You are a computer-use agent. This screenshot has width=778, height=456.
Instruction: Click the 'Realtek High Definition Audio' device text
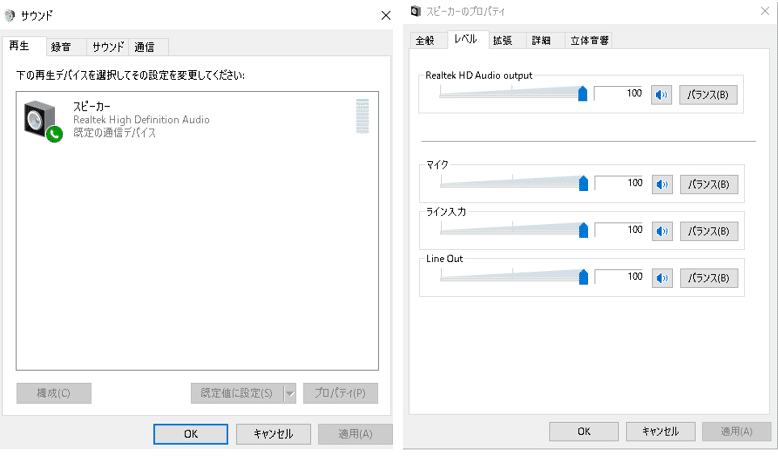click(x=141, y=120)
